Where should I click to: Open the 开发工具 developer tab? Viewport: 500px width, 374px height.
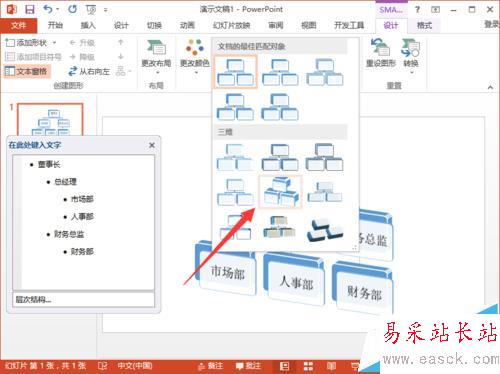(x=349, y=25)
